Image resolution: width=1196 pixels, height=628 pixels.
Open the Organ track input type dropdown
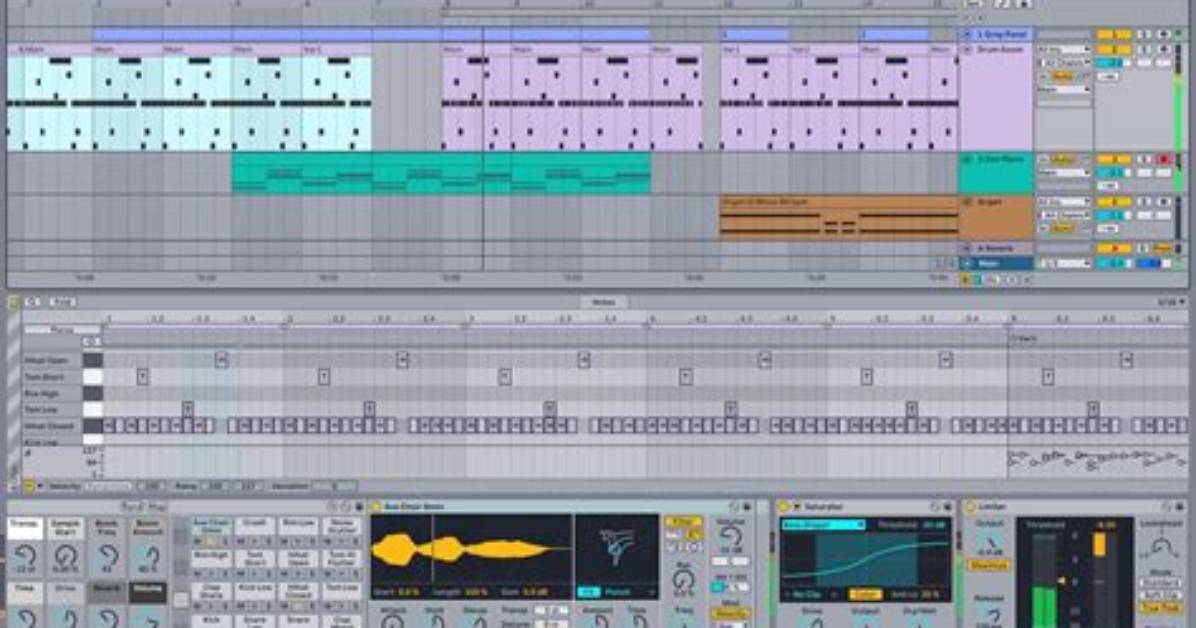[1063, 202]
